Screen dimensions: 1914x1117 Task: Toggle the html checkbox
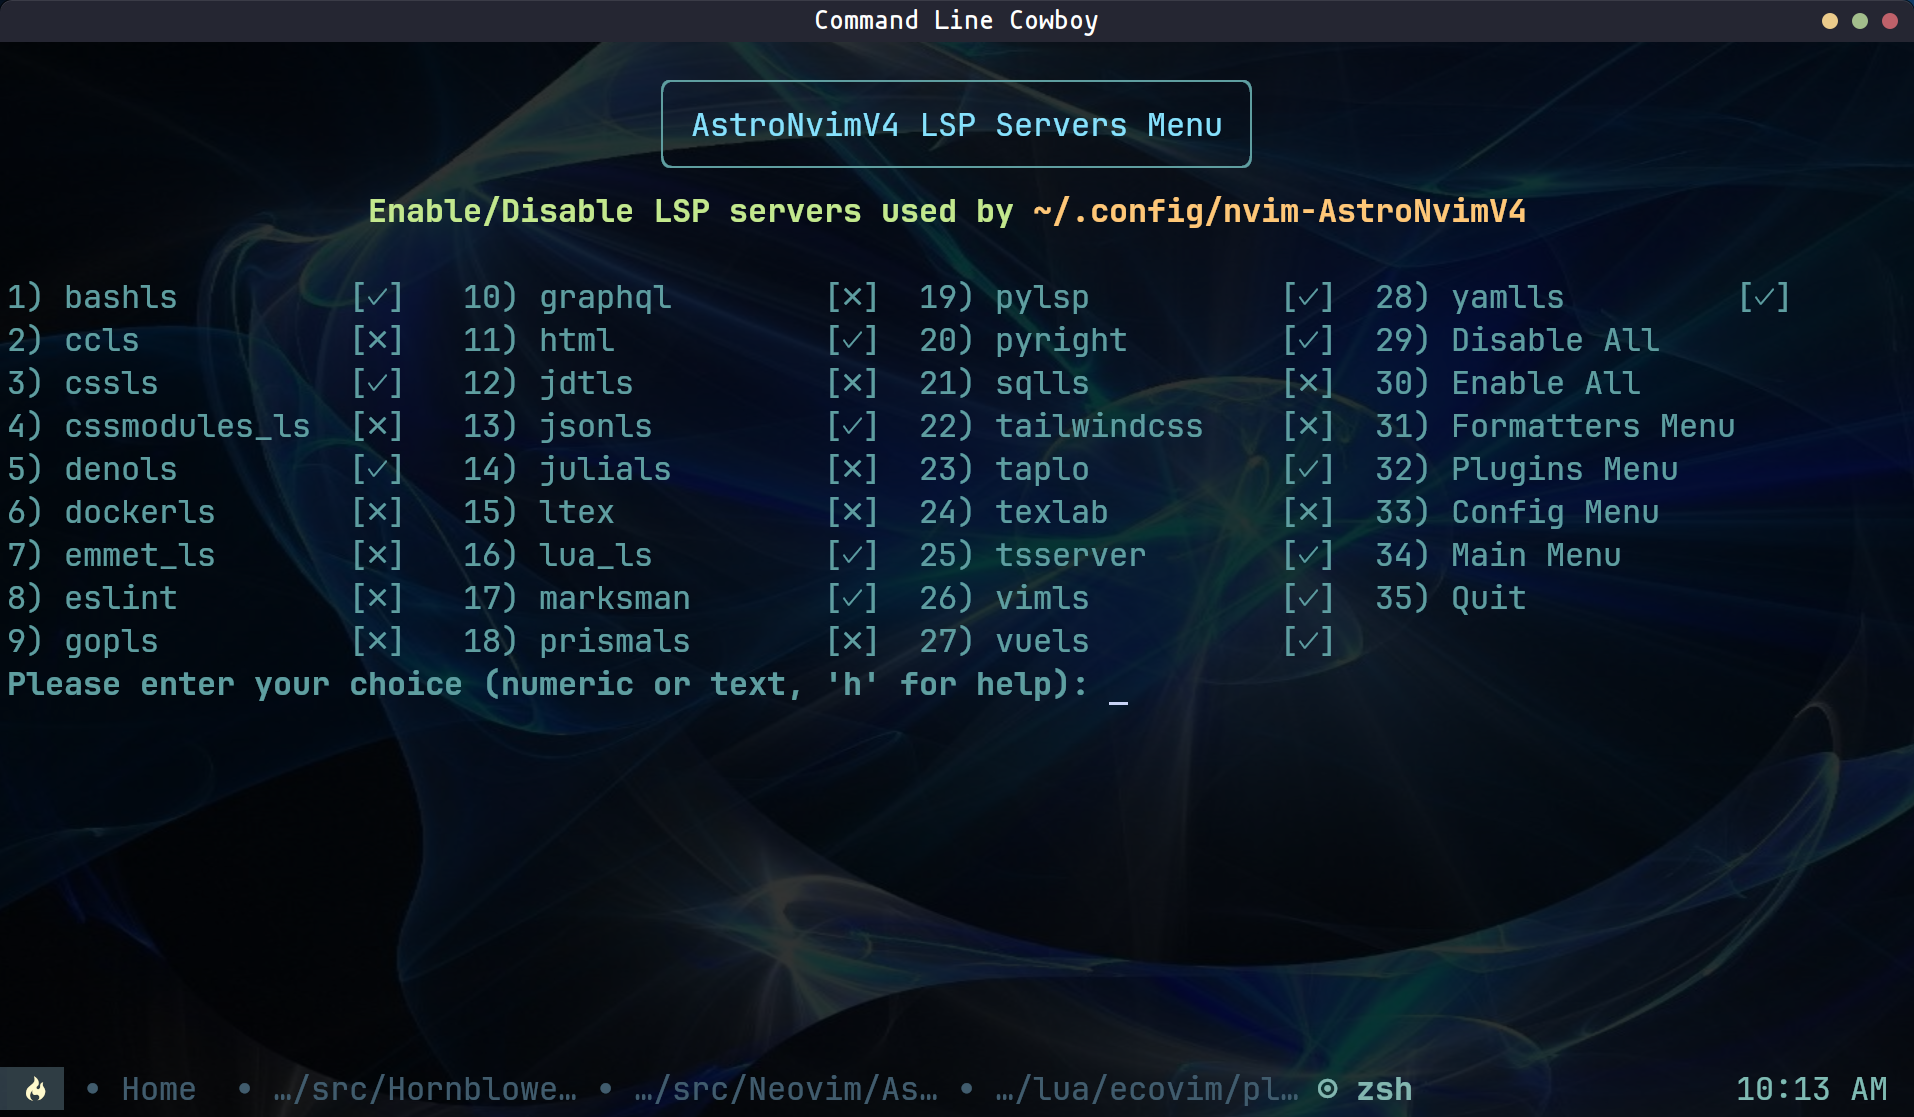[852, 340]
